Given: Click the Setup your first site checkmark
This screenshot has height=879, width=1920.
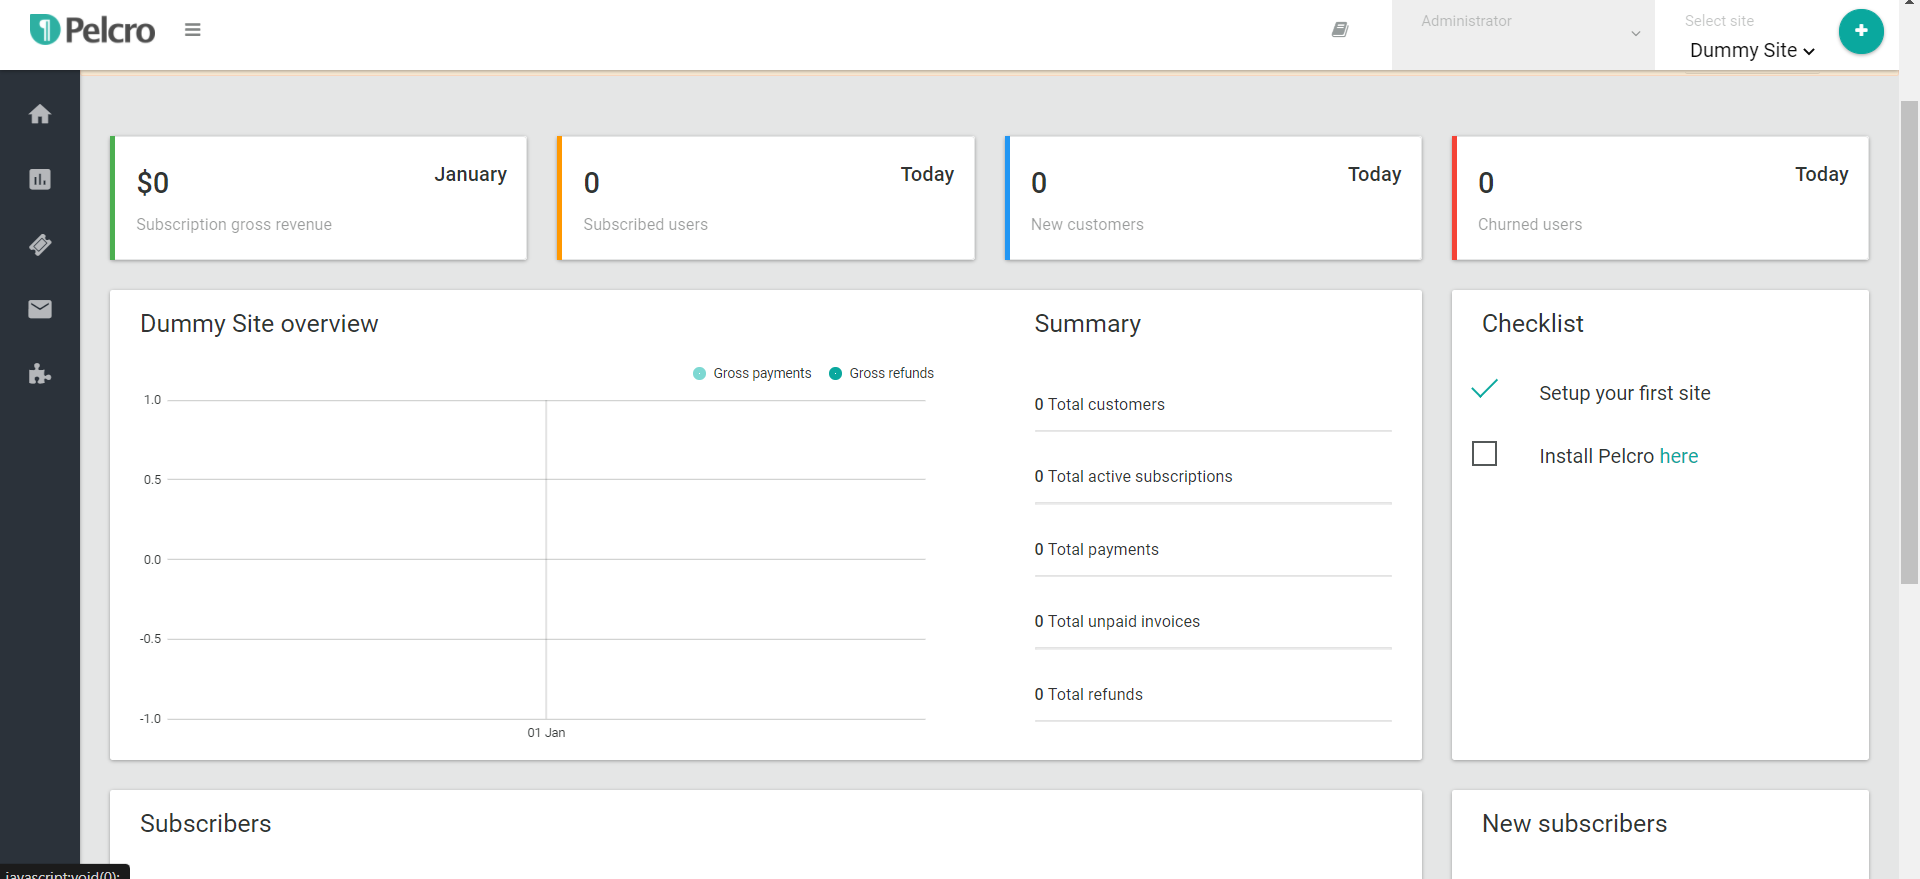Looking at the screenshot, I should tap(1485, 389).
